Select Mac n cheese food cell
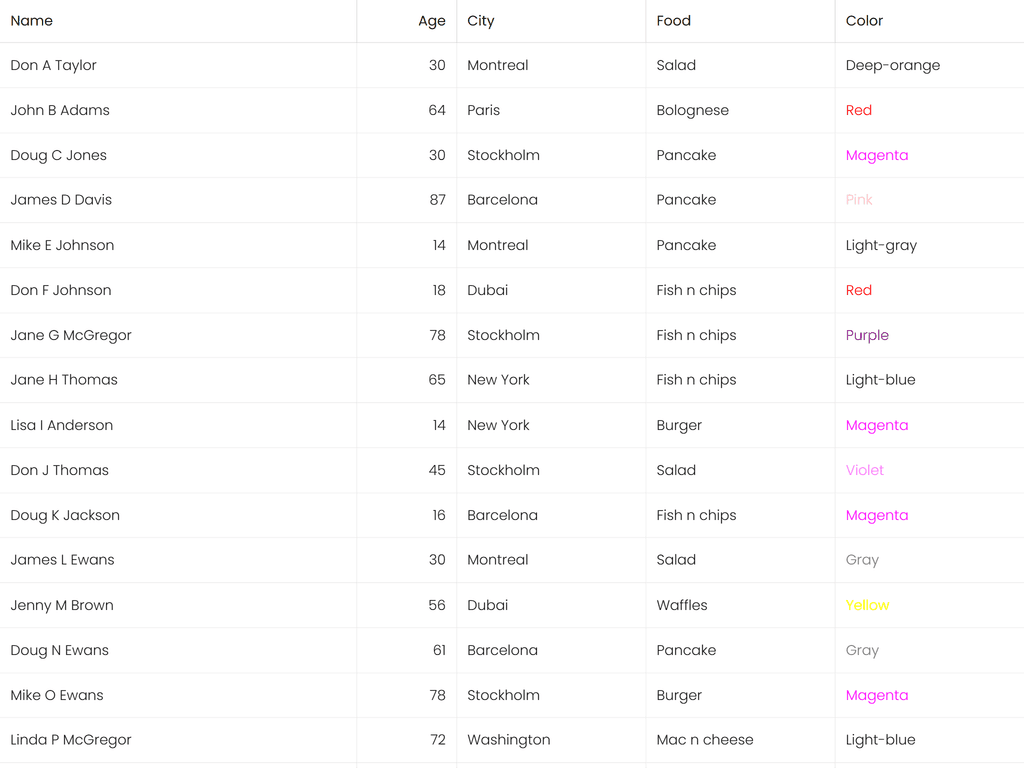Viewport: 1024px width, 768px height. [x=705, y=741]
